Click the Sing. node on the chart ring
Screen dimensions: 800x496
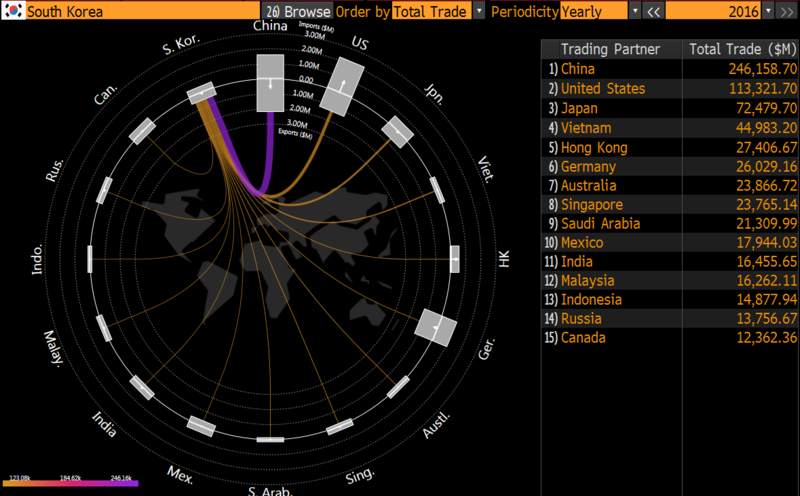(340, 427)
